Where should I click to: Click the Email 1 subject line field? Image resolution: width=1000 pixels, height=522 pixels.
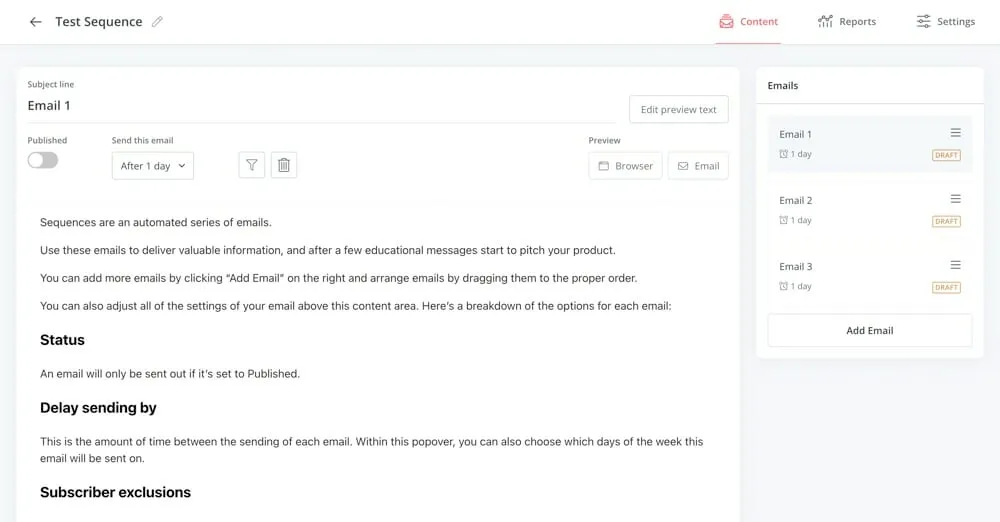pos(320,106)
